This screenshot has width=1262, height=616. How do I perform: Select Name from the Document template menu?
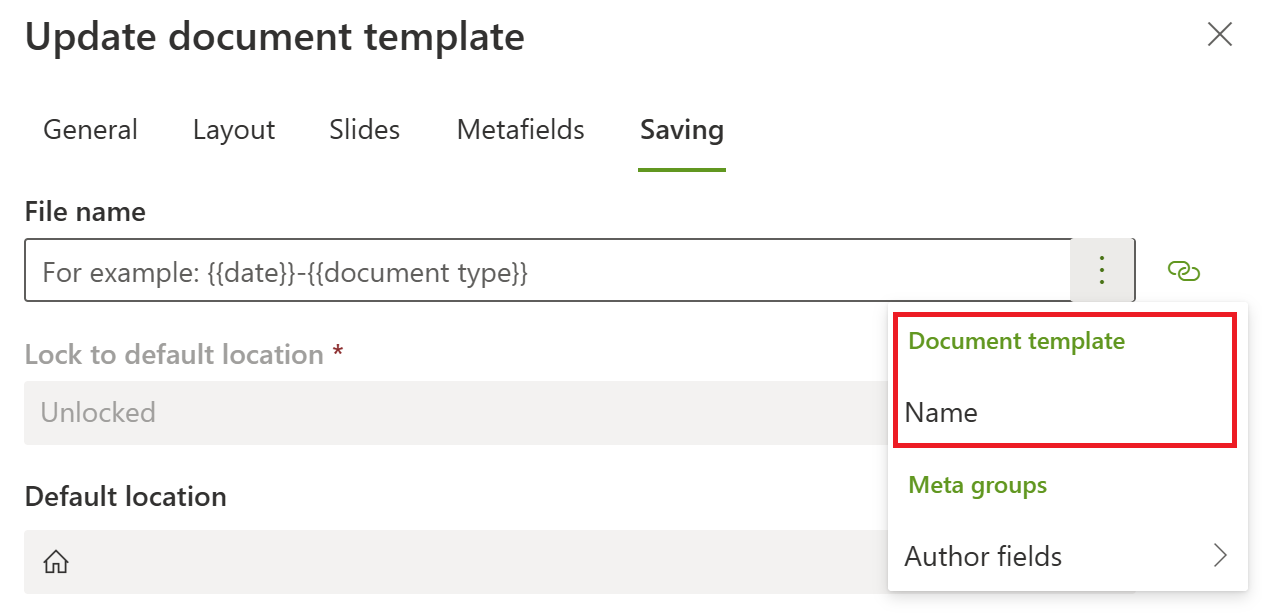tap(942, 413)
